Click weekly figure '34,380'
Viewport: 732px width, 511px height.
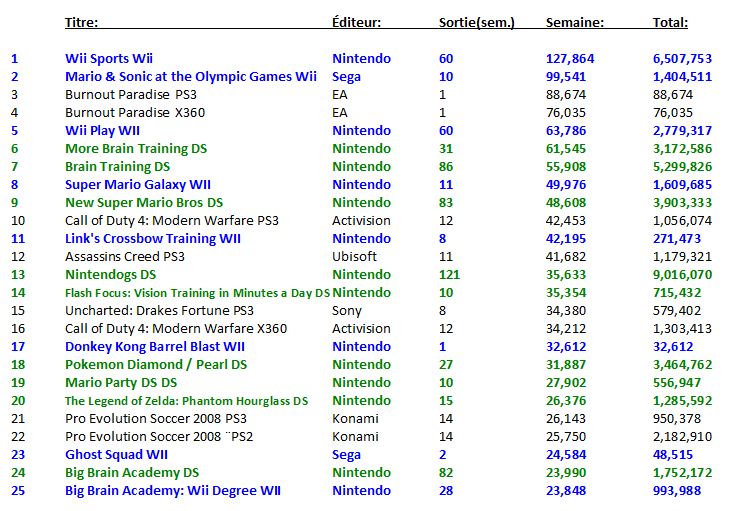[x=566, y=311]
